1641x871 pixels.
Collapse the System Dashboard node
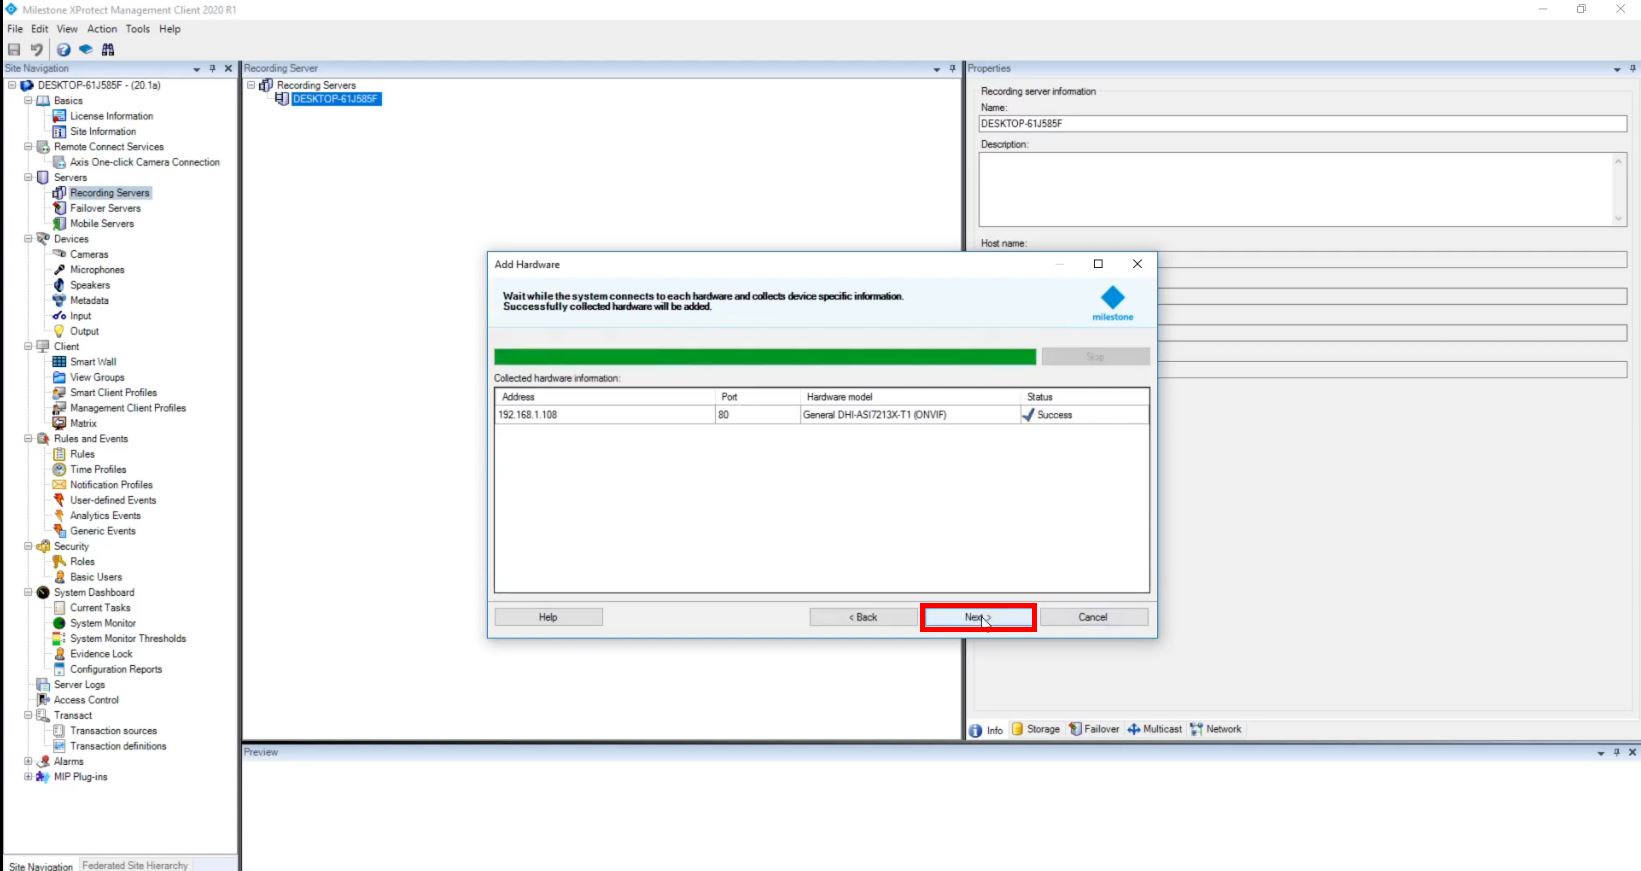28,592
